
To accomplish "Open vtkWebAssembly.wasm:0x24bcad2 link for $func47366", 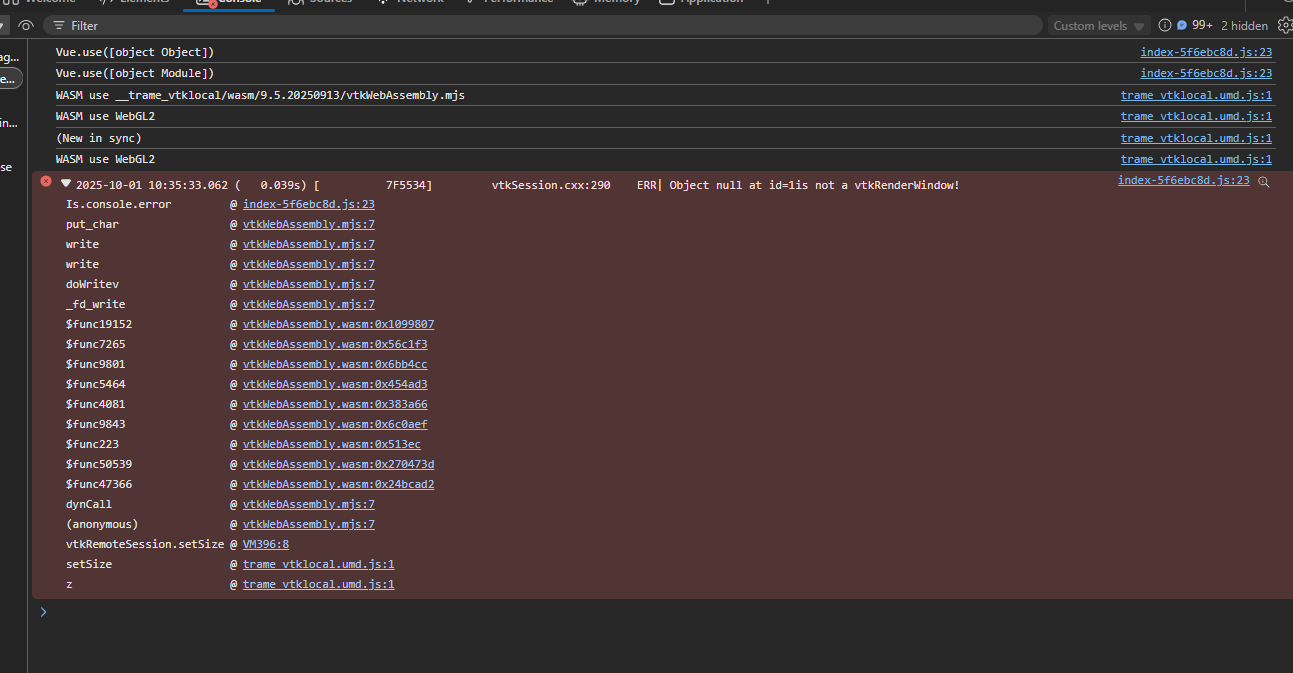I will pyautogui.click(x=338, y=484).
